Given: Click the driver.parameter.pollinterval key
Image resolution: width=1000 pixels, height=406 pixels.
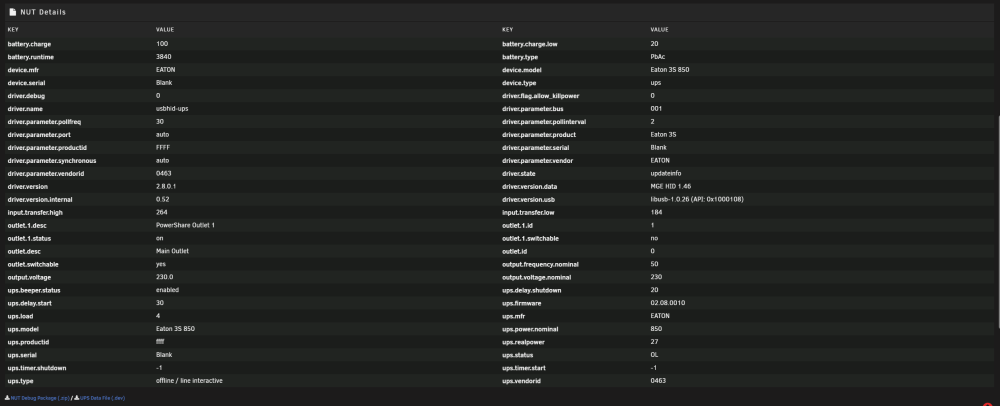Looking at the screenshot, I should point(544,122).
